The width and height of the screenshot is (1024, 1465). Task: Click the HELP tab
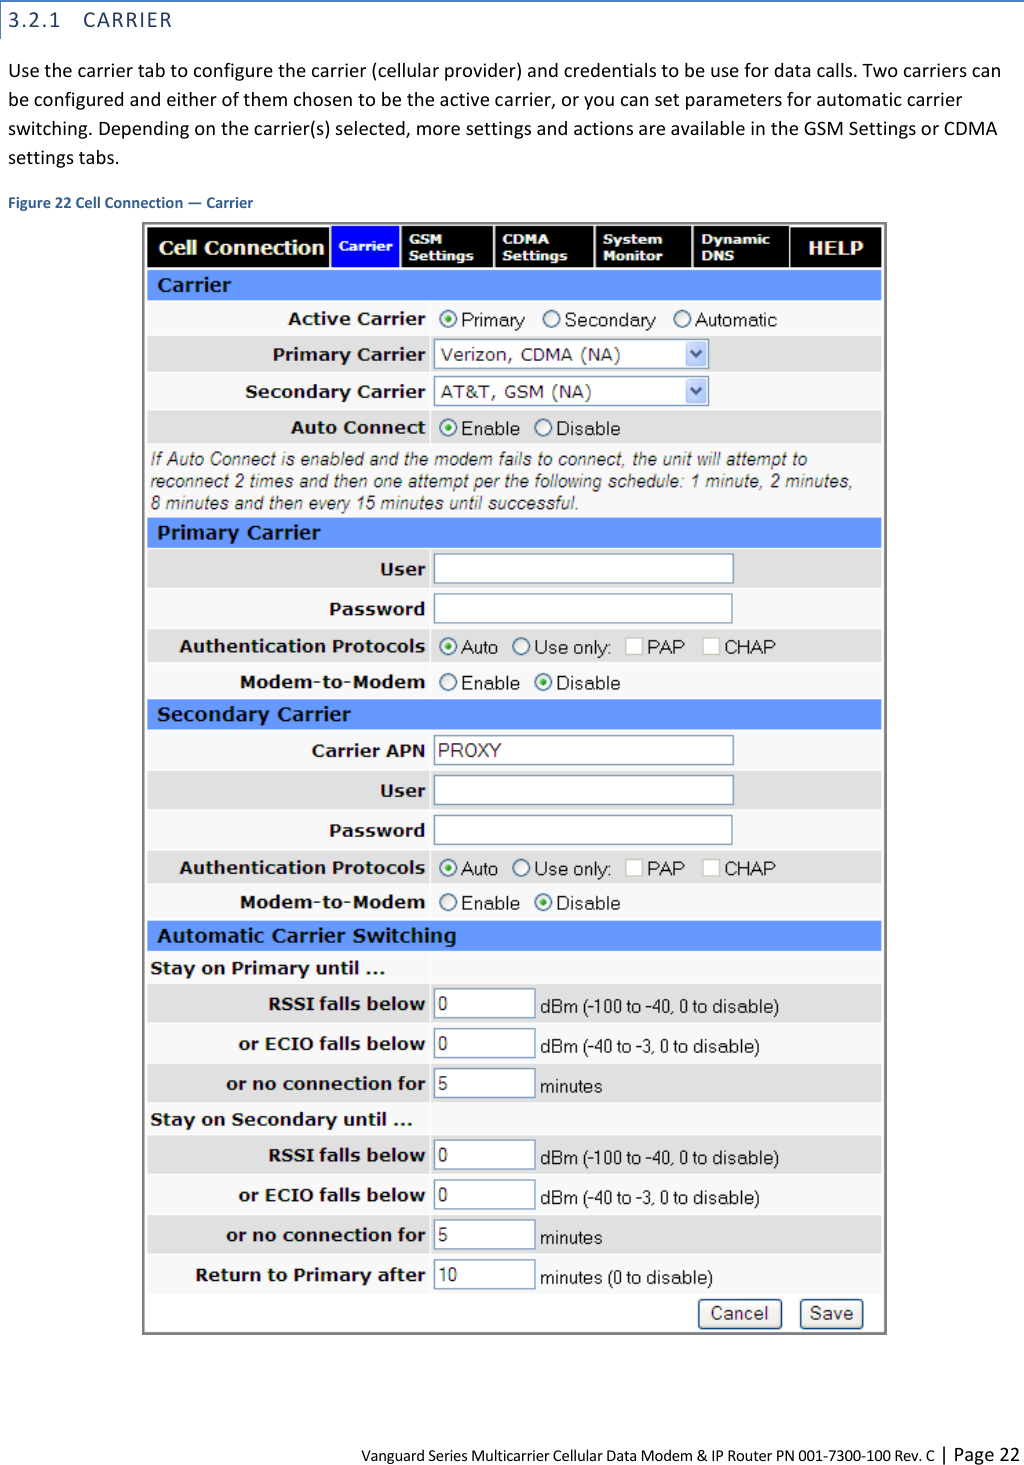(835, 247)
